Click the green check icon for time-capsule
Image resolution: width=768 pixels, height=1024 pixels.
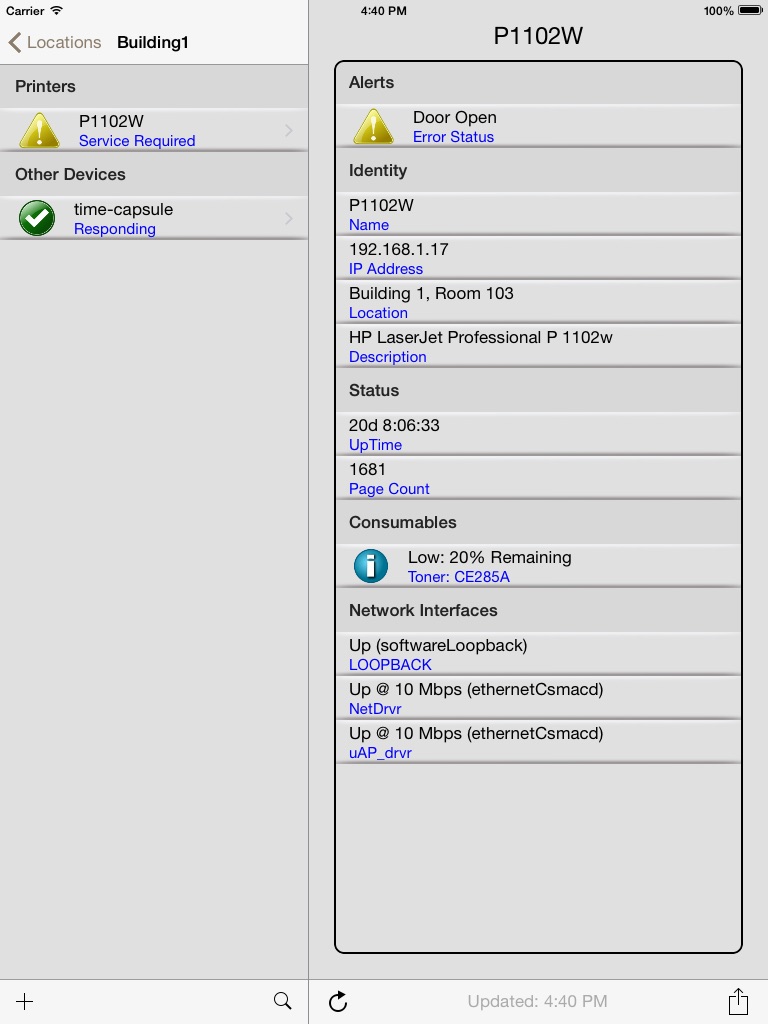point(37,217)
